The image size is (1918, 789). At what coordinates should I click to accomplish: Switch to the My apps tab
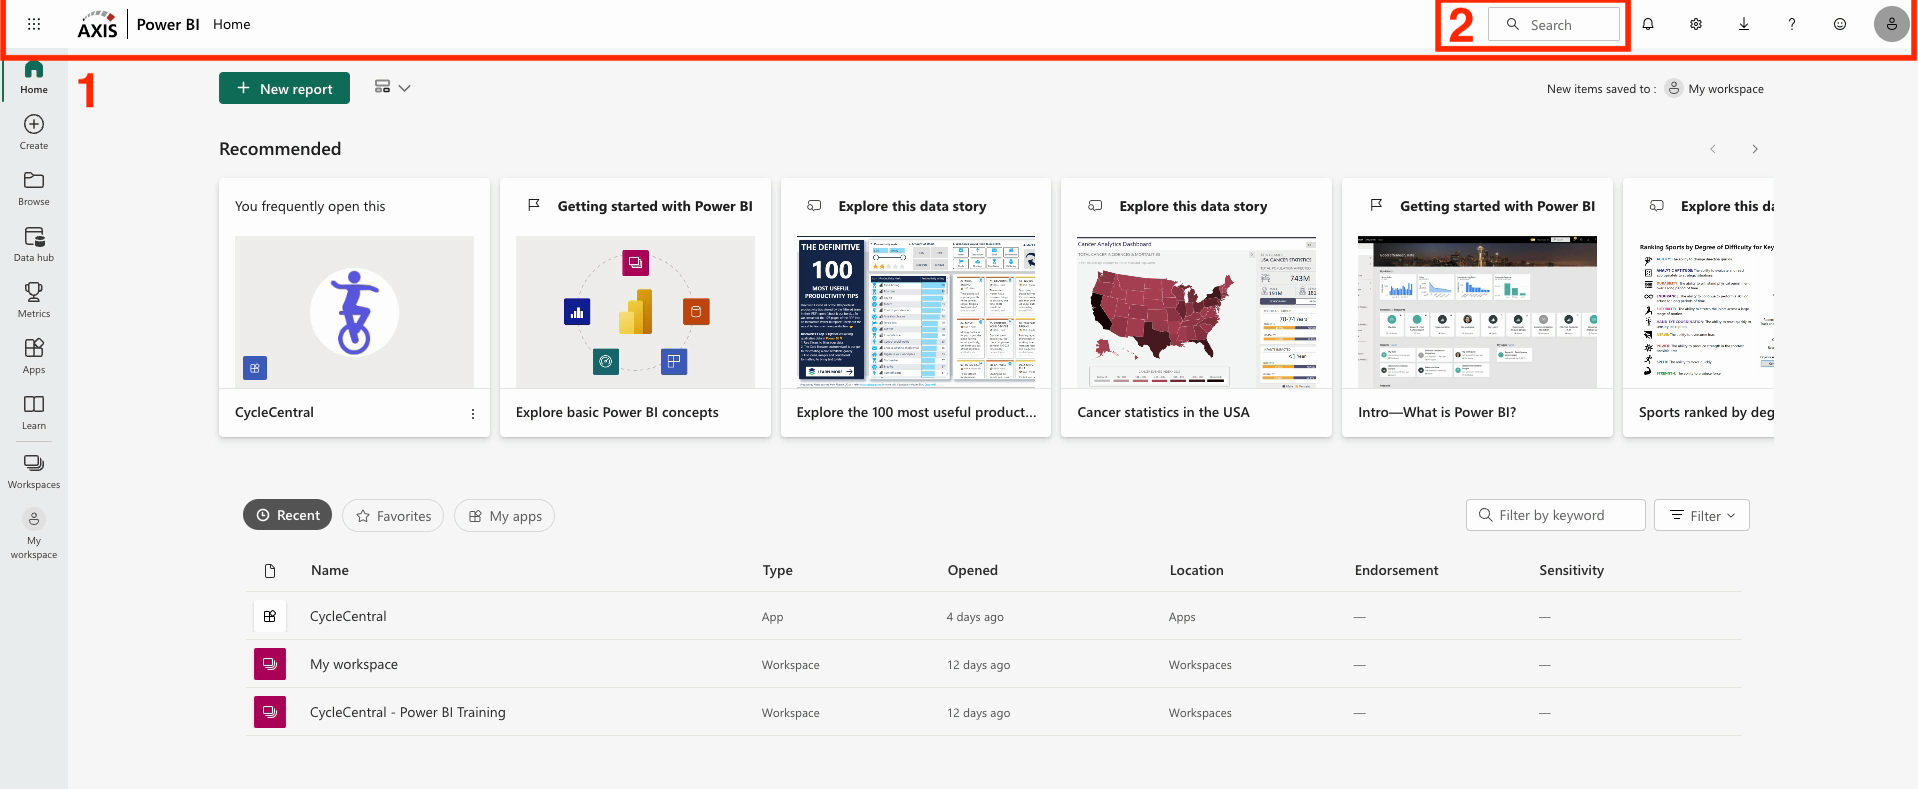click(x=504, y=515)
